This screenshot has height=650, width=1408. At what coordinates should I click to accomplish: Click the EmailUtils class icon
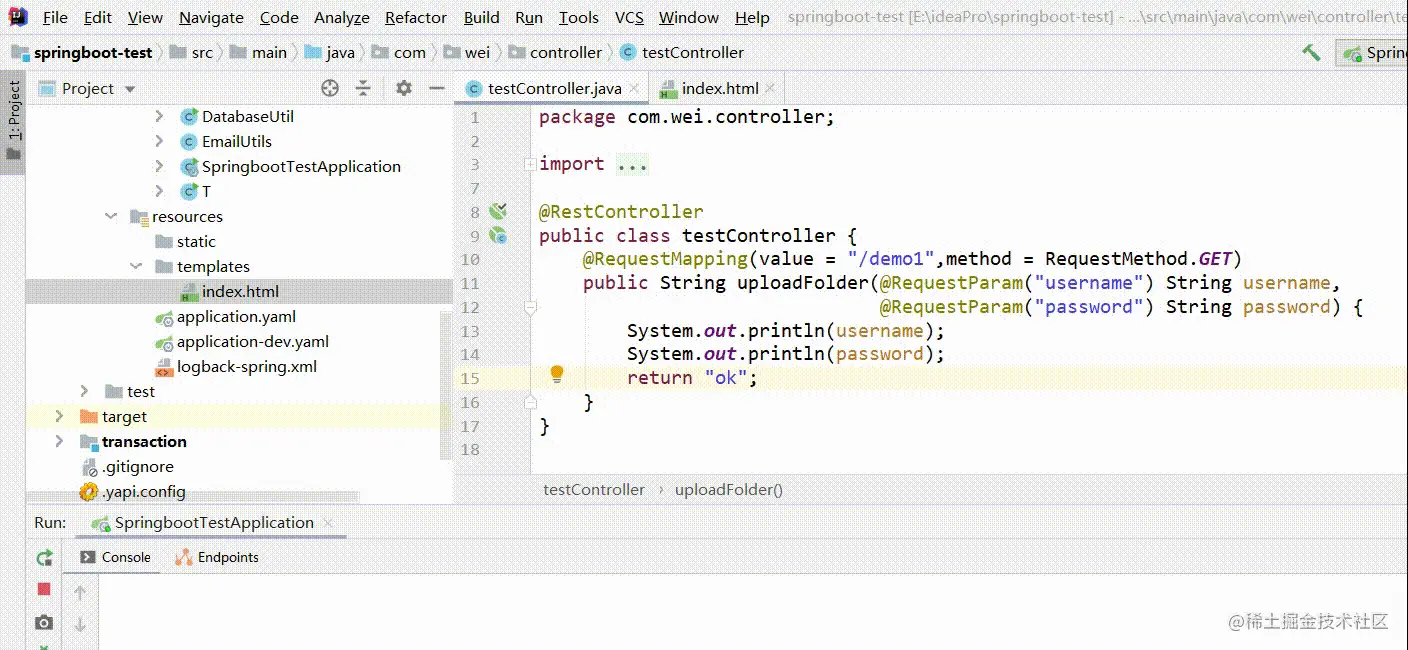click(x=189, y=141)
